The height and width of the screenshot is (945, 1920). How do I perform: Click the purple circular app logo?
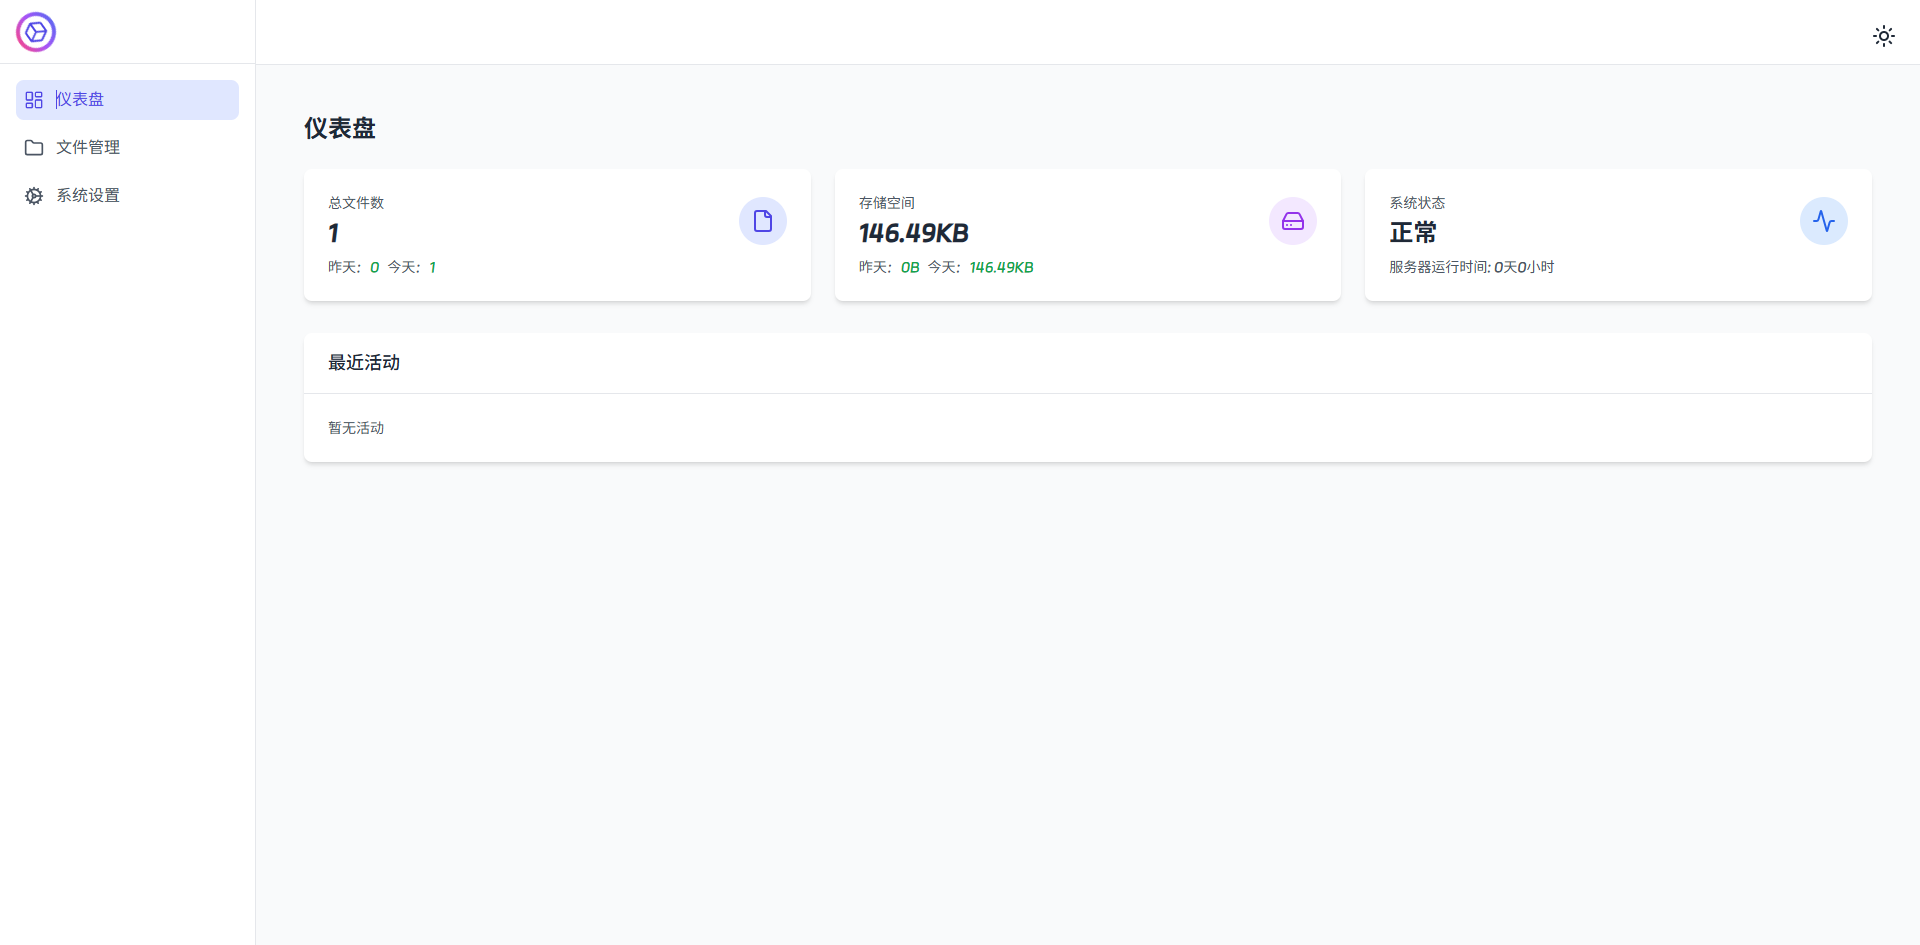click(x=36, y=32)
